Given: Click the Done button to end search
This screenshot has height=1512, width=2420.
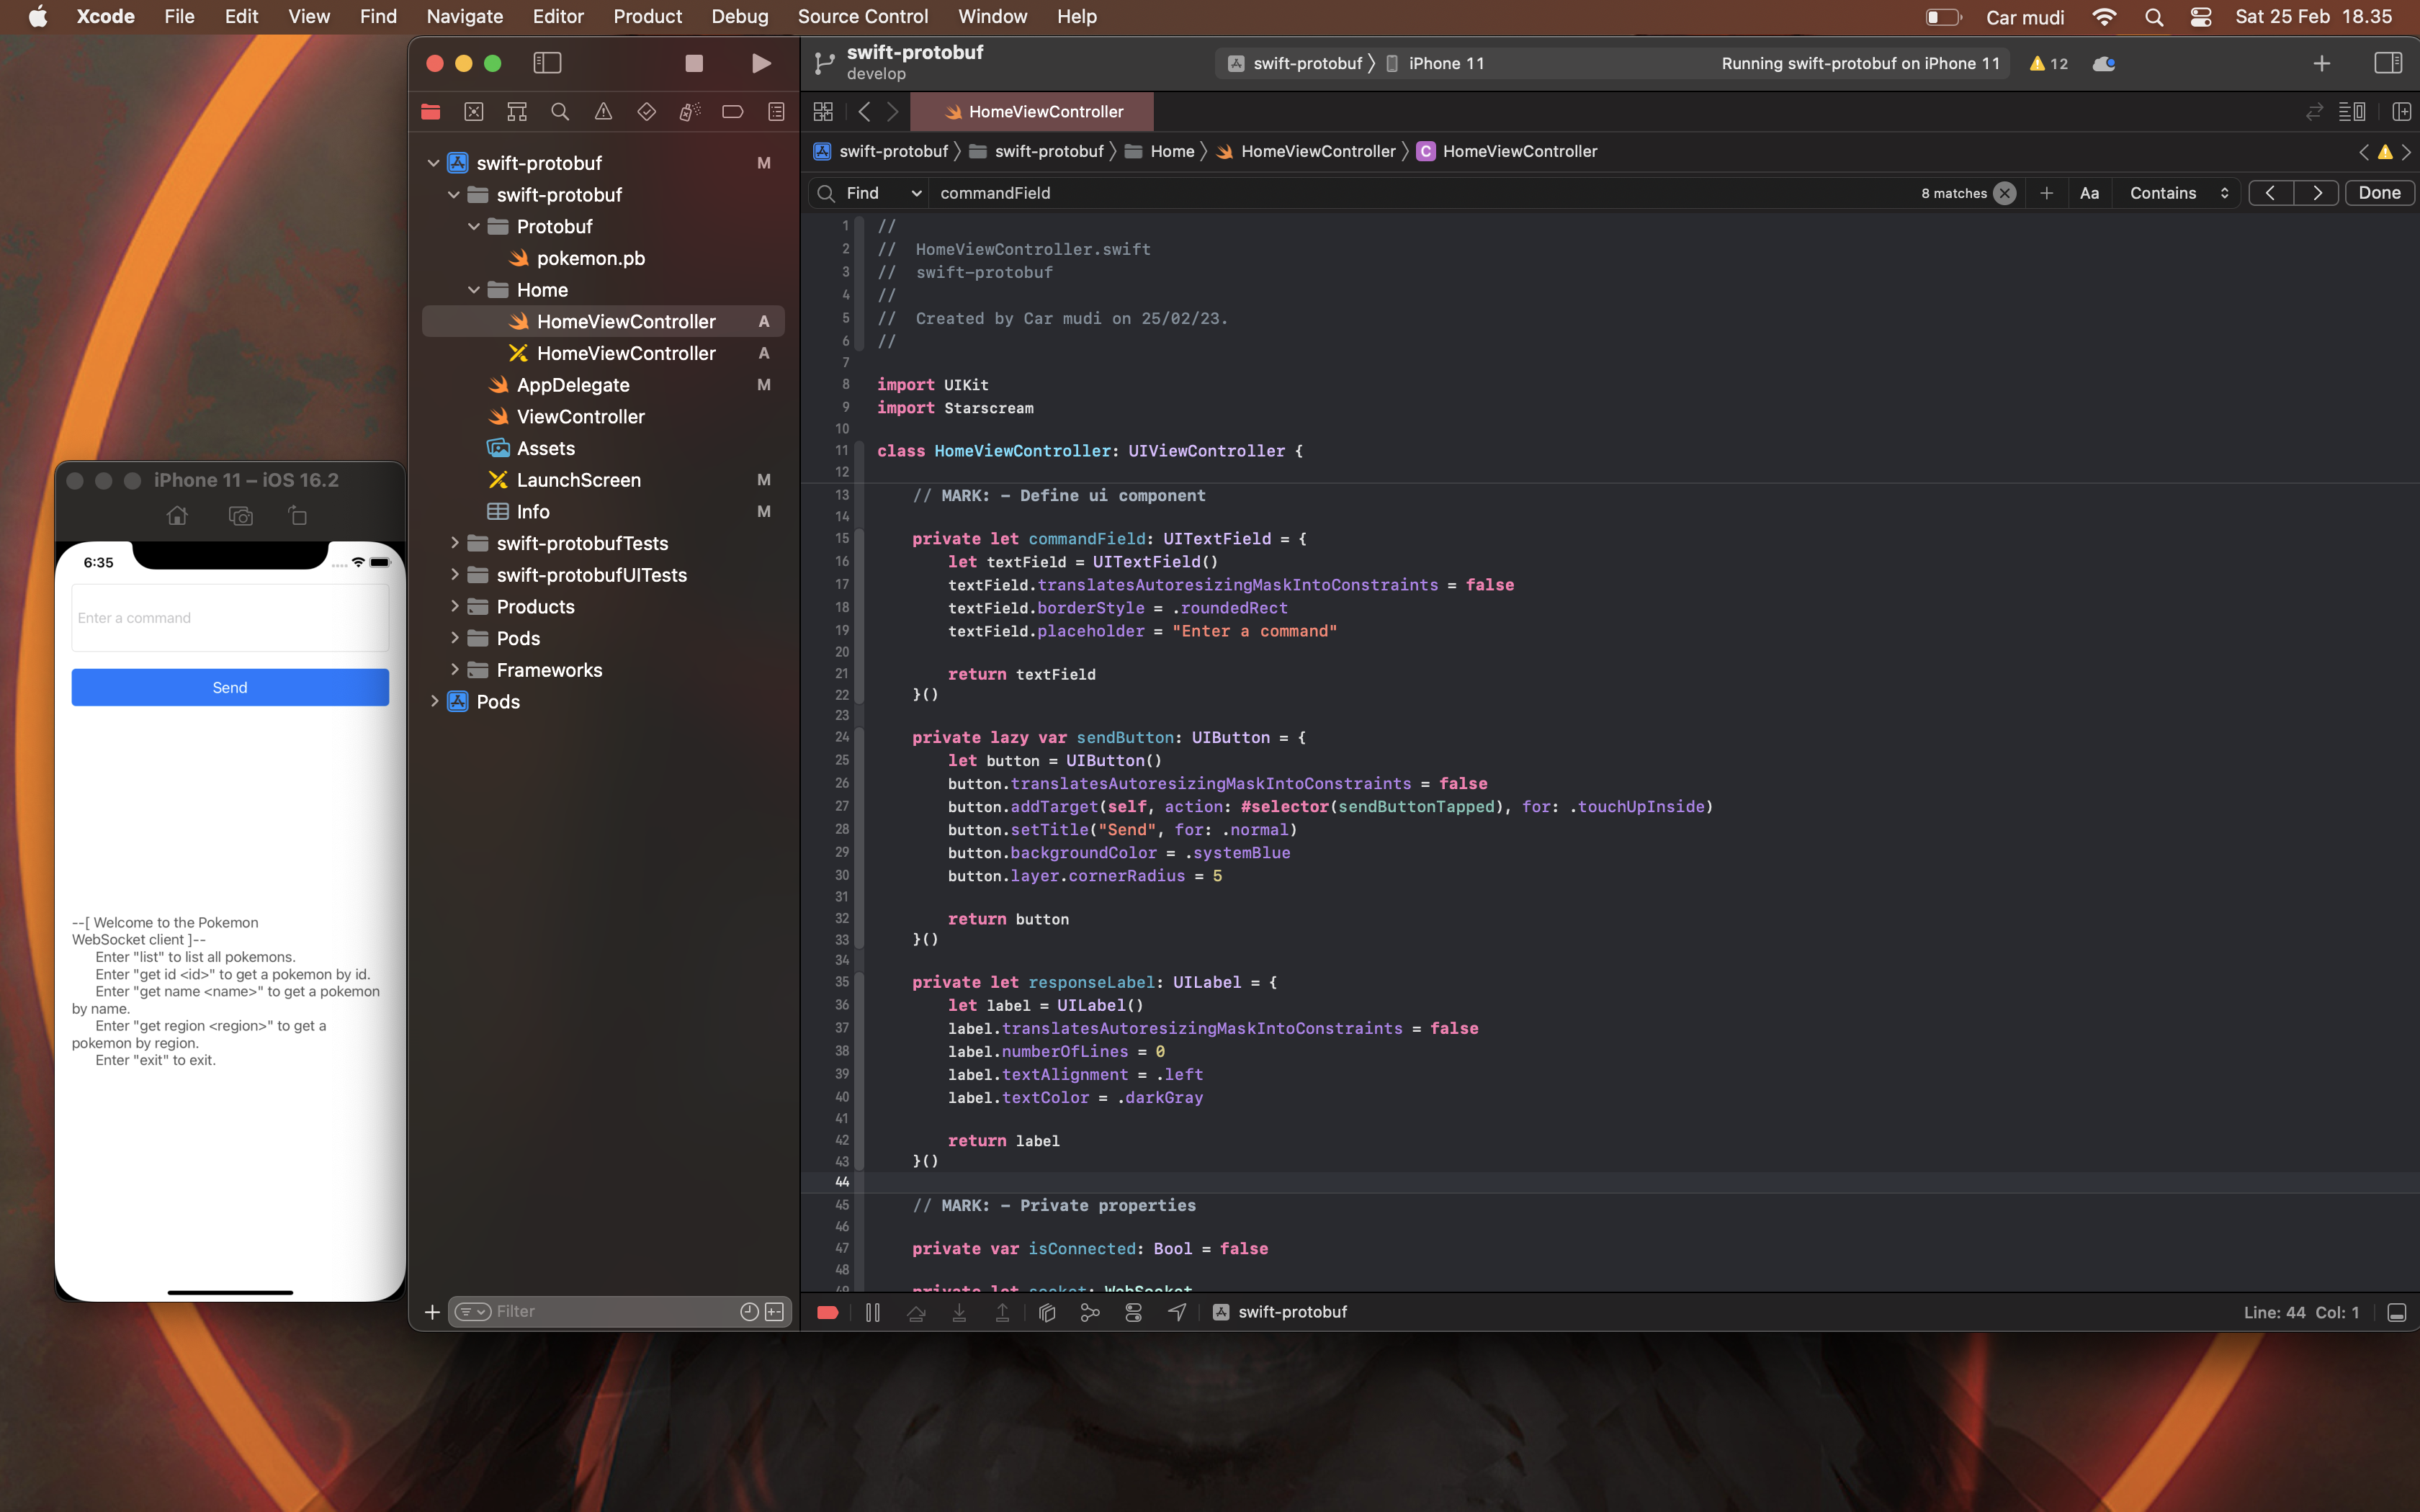Looking at the screenshot, I should (2380, 192).
